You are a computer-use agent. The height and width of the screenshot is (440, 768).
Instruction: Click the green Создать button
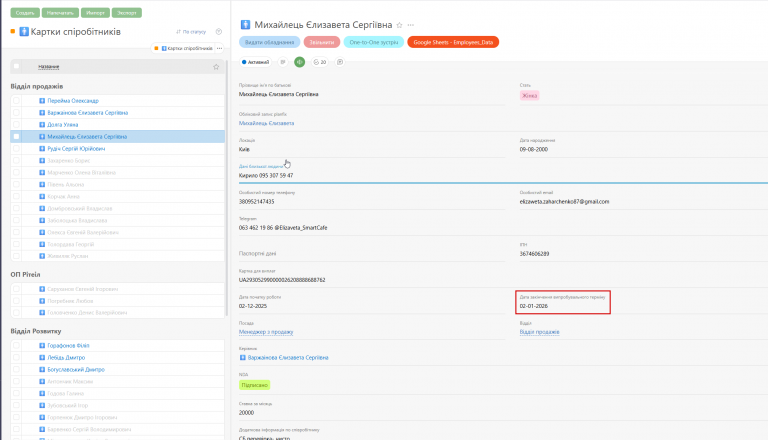[25, 13]
